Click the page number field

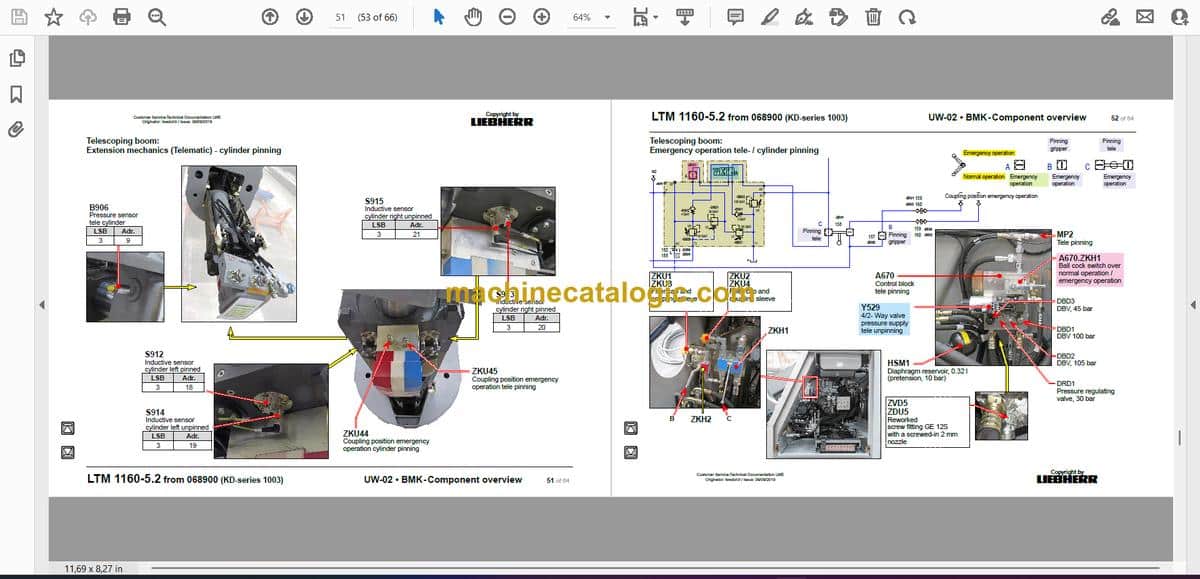pyautogui.click(x=341, y=17)
